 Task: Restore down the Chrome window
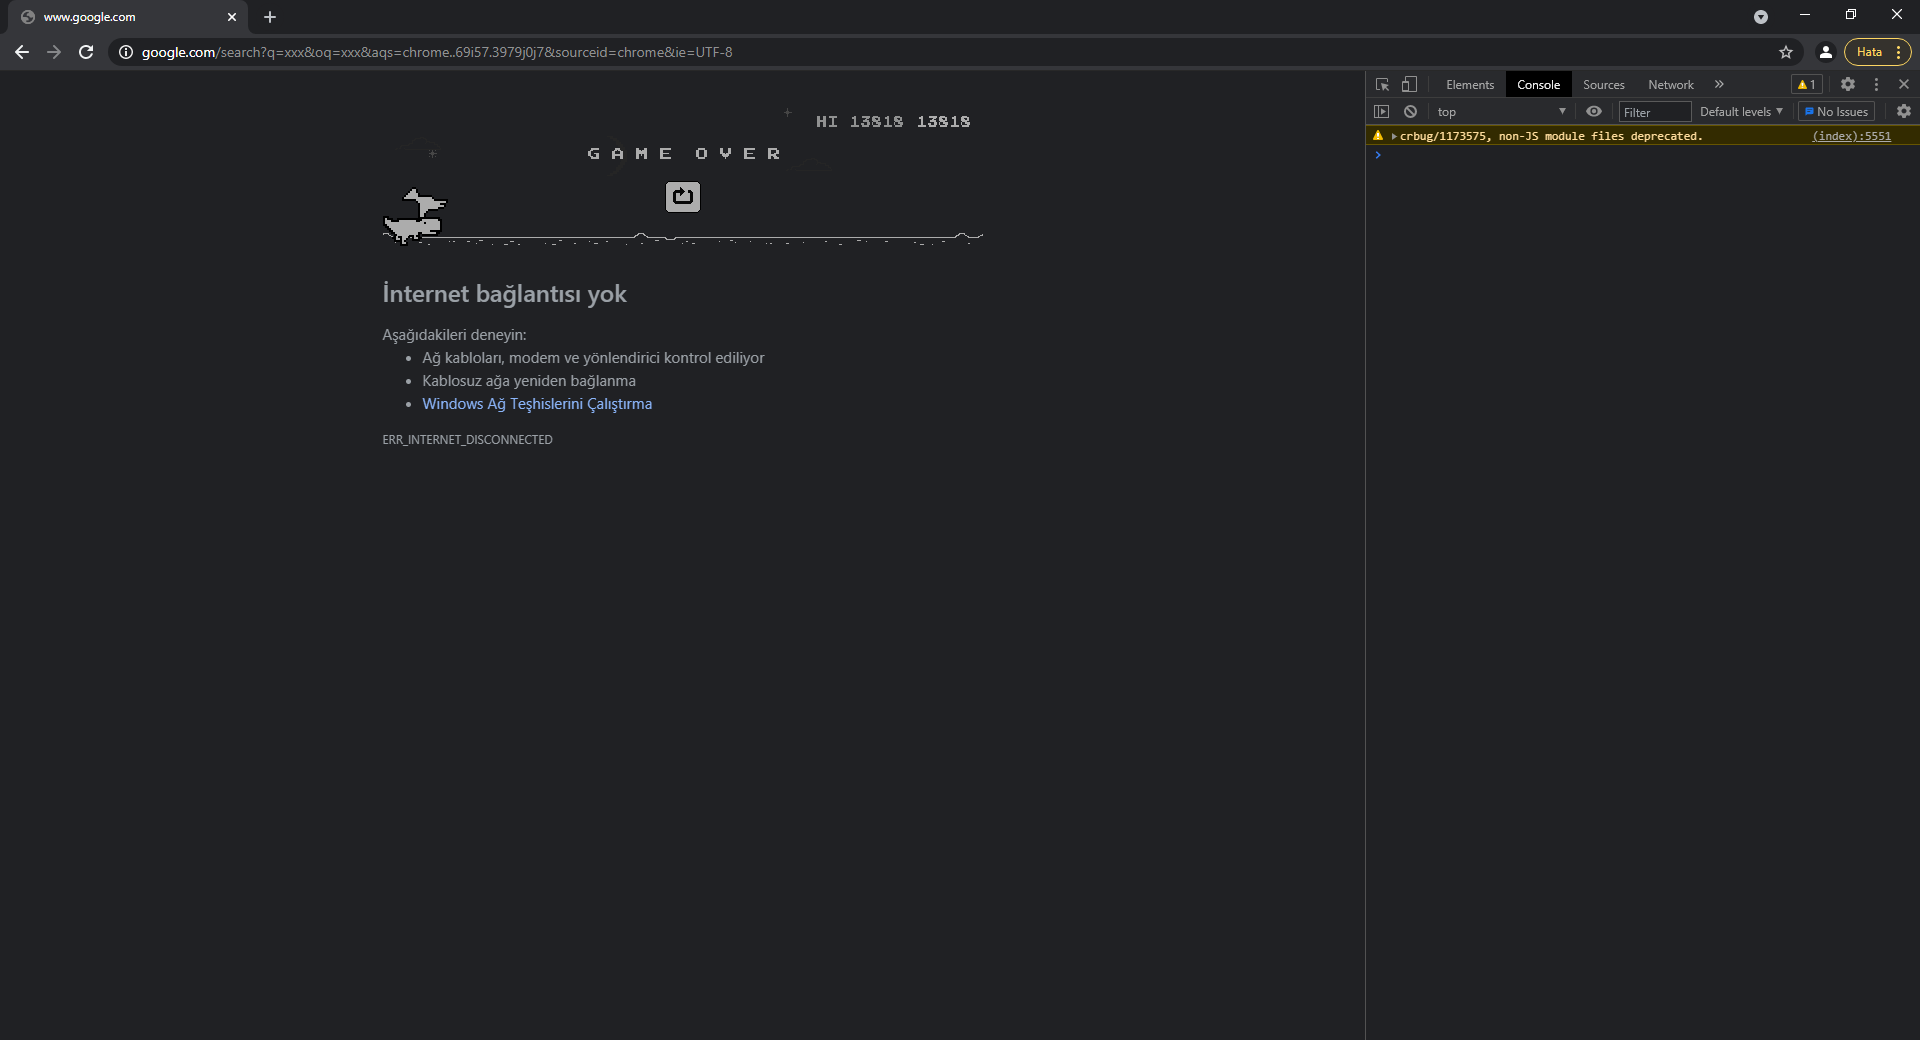click(x=1851, y=15)
